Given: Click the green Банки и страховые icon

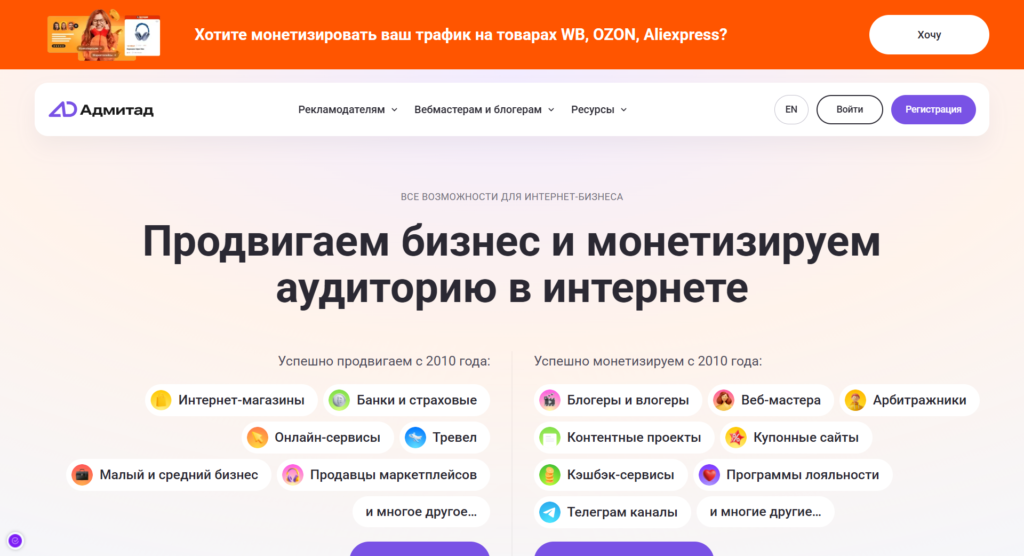Looking at the screenshot, I should point(339,400).
